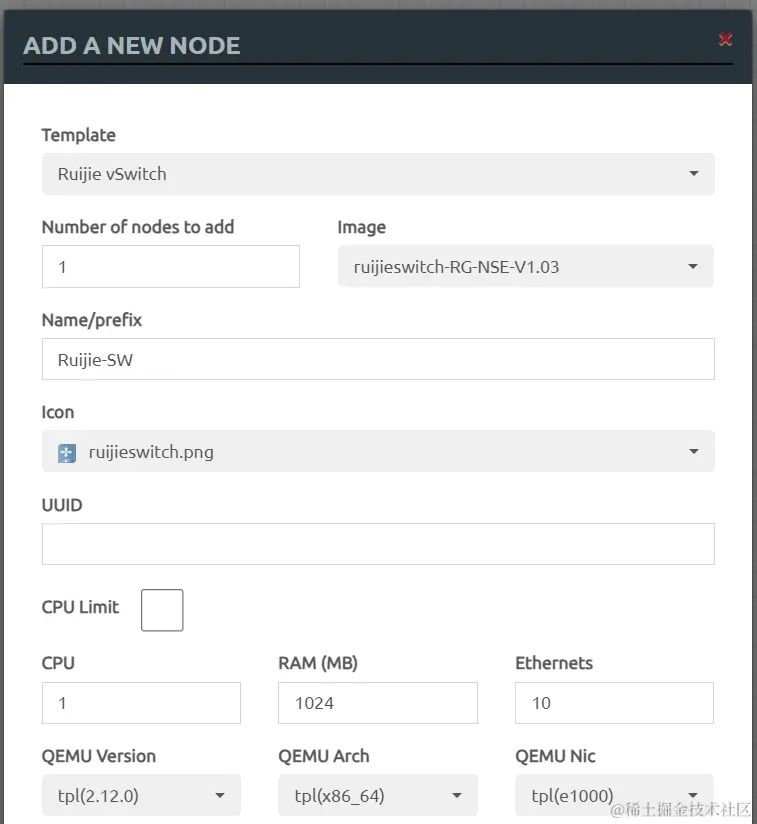The image size is (757, 824).
Task: Focus the Name/prefix text field
Action: pyautogui.click(x=378, y=359)
